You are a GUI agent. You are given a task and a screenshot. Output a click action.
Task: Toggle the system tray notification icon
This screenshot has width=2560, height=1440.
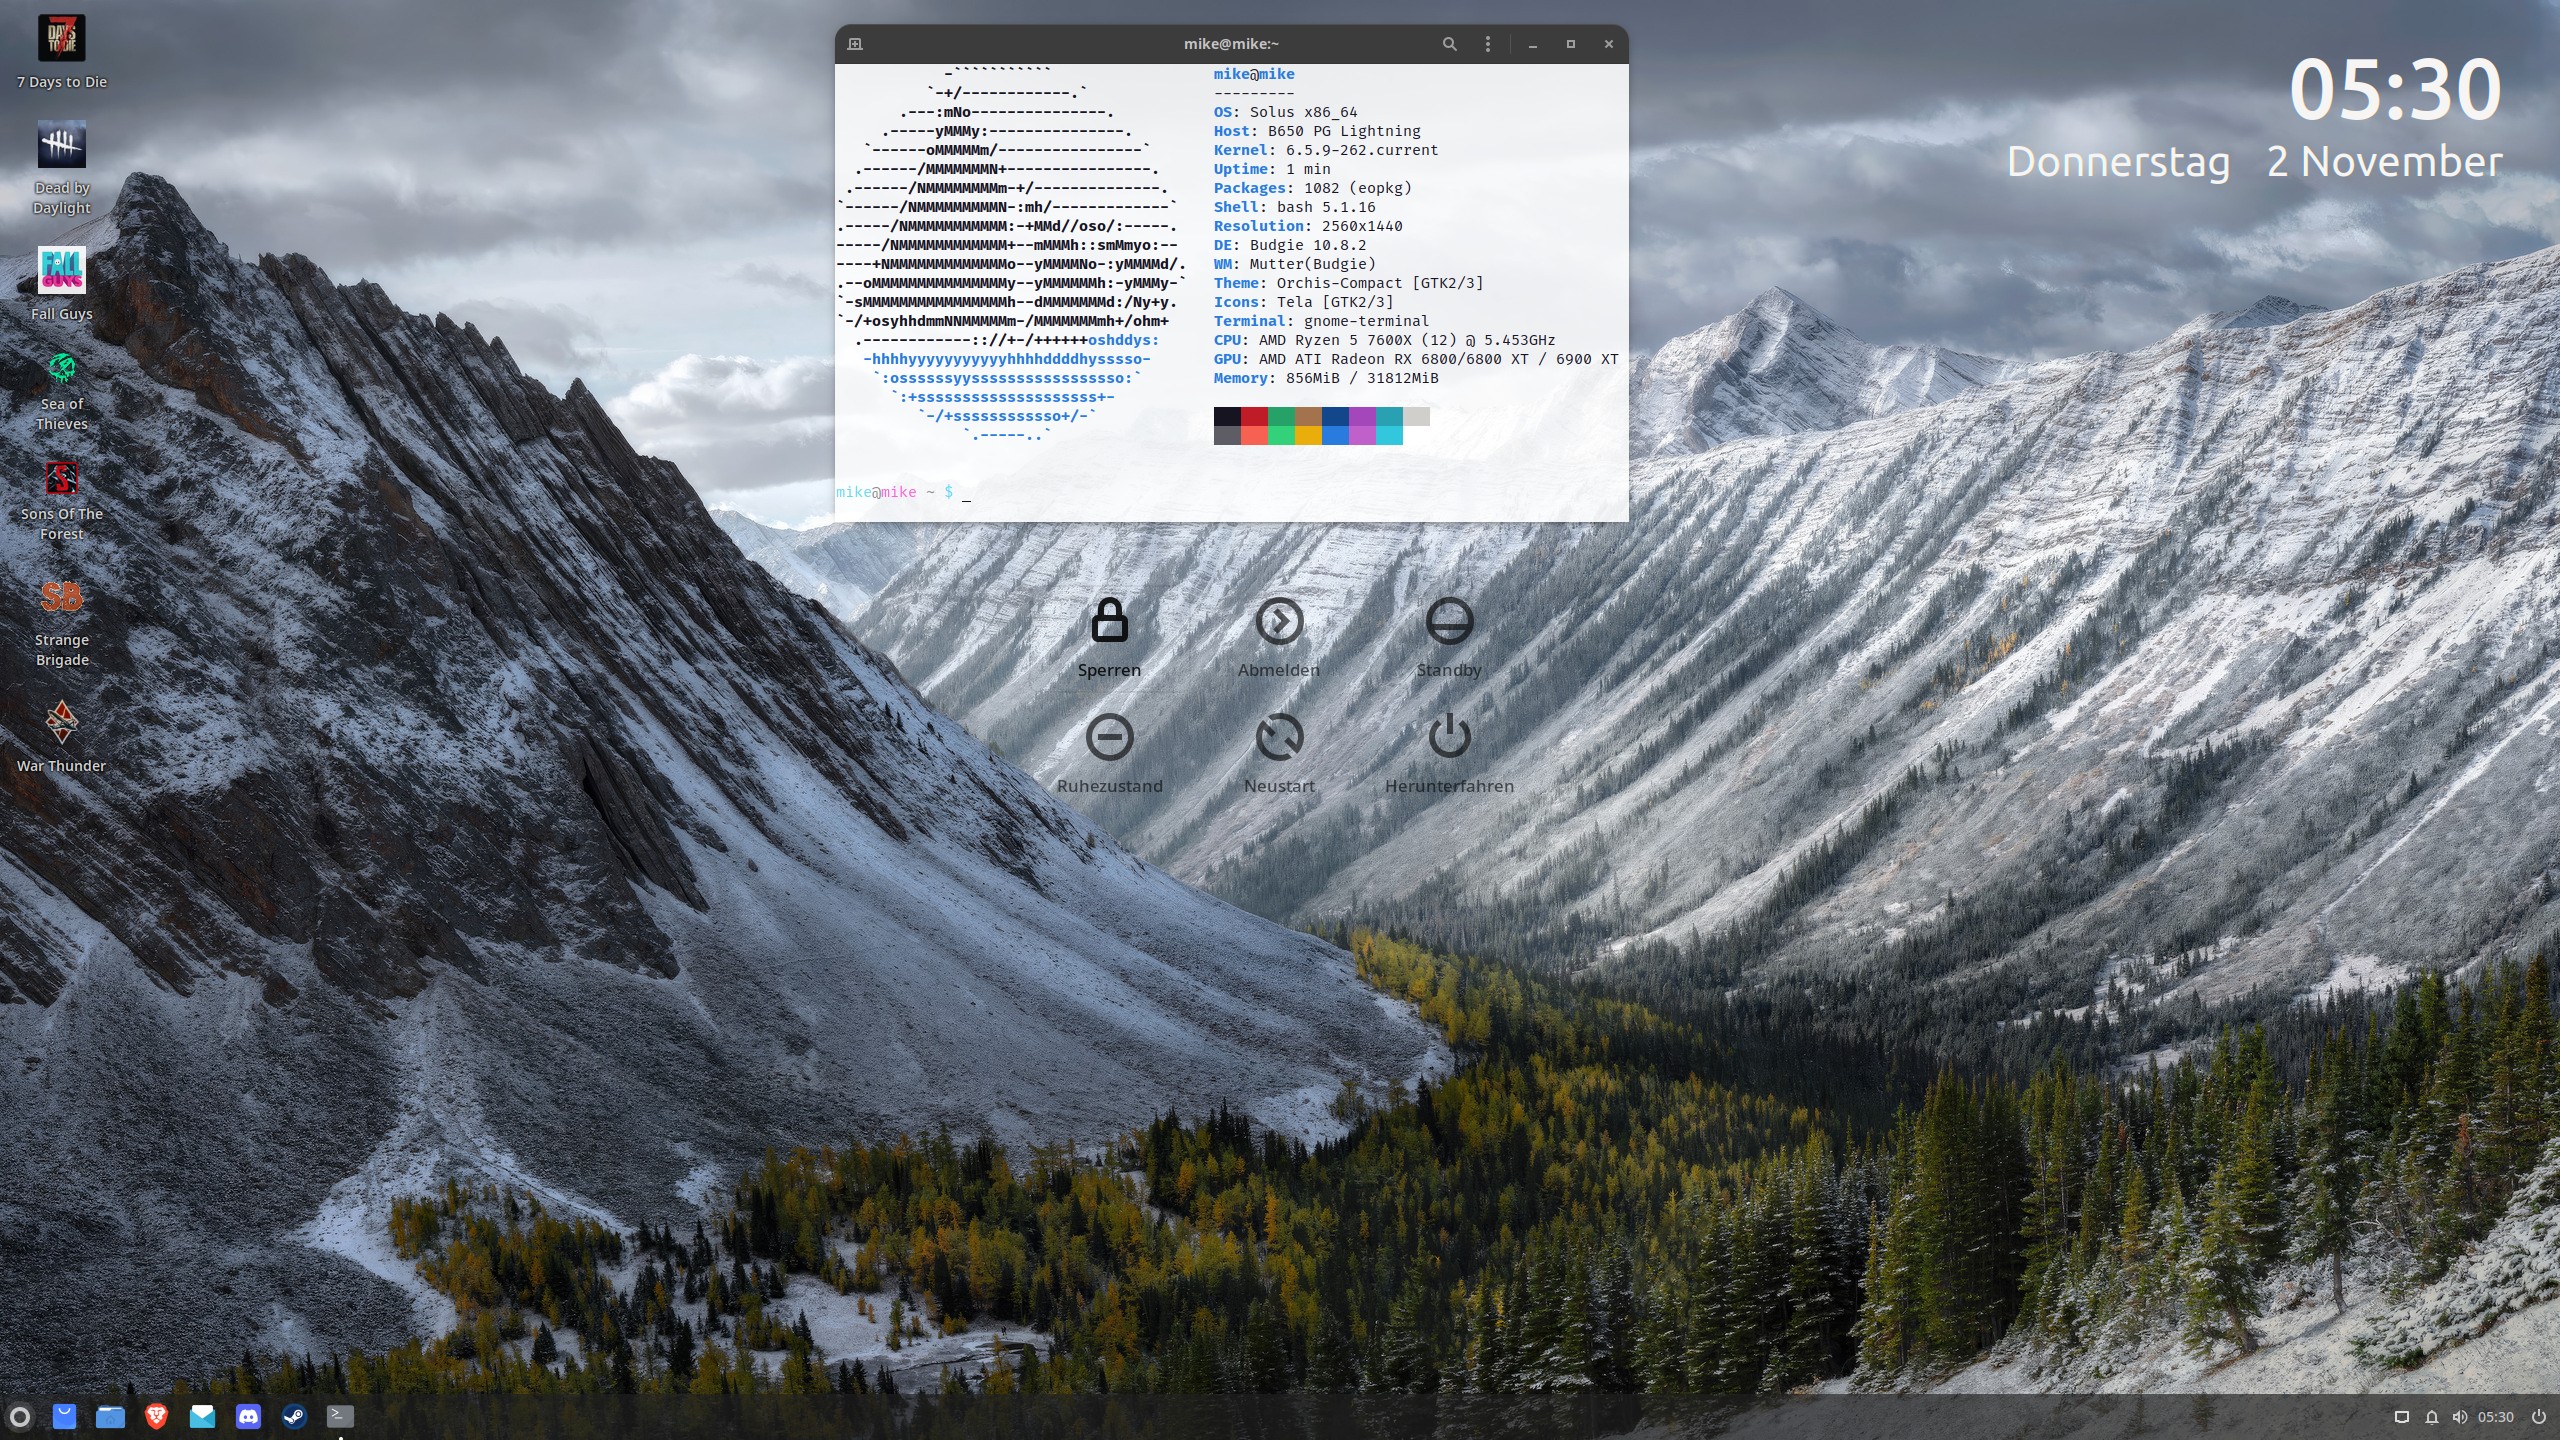(x=2430, y=1415)
